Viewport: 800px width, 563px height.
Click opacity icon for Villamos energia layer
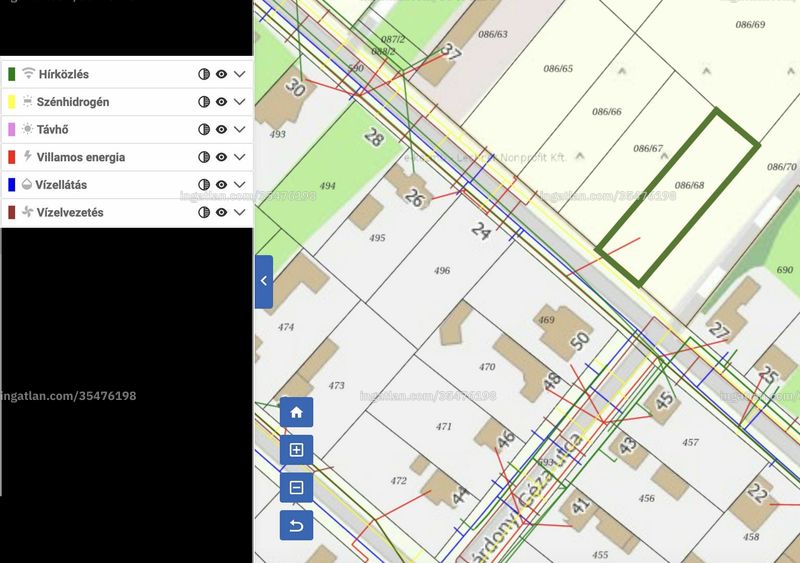pyautogui.click(x=204, y=157)
